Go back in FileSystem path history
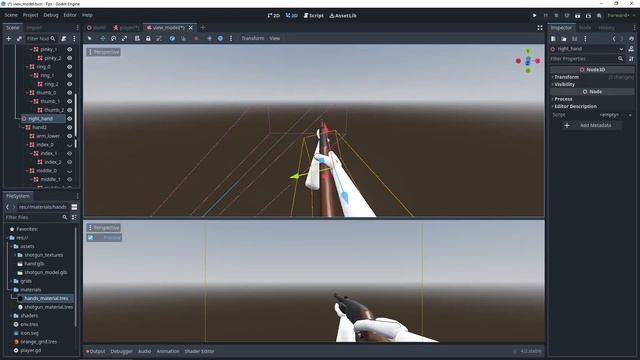 (7, 207)
